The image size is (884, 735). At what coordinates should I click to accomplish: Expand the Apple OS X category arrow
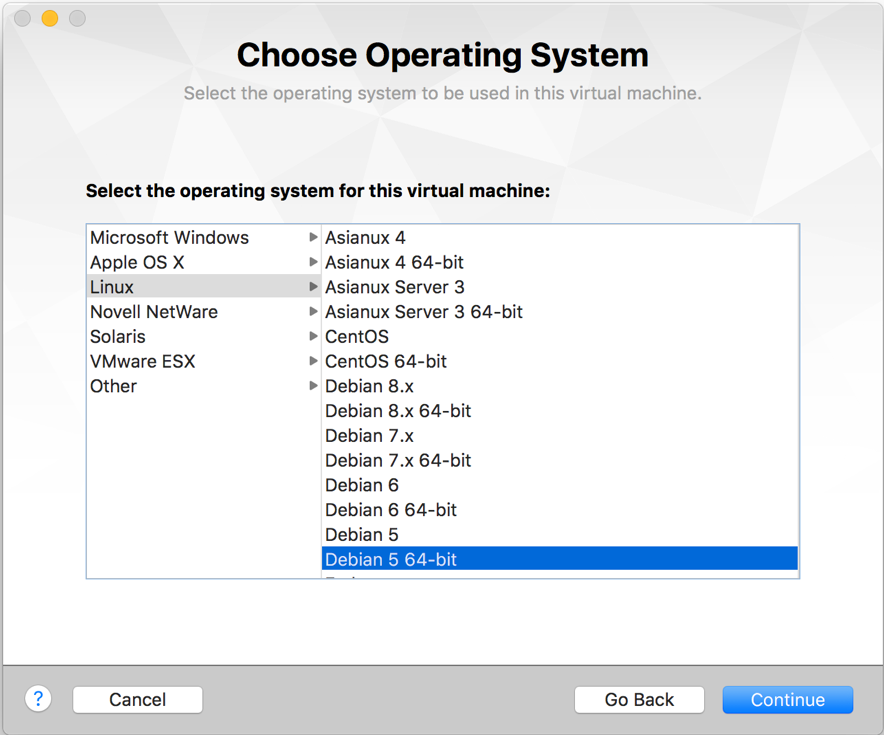tap(313, 262)
